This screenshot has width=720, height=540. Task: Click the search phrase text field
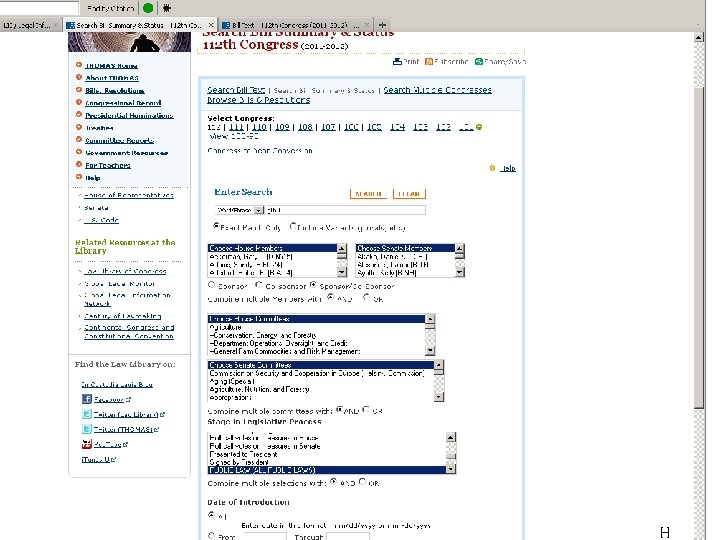(x=345, y=210)
